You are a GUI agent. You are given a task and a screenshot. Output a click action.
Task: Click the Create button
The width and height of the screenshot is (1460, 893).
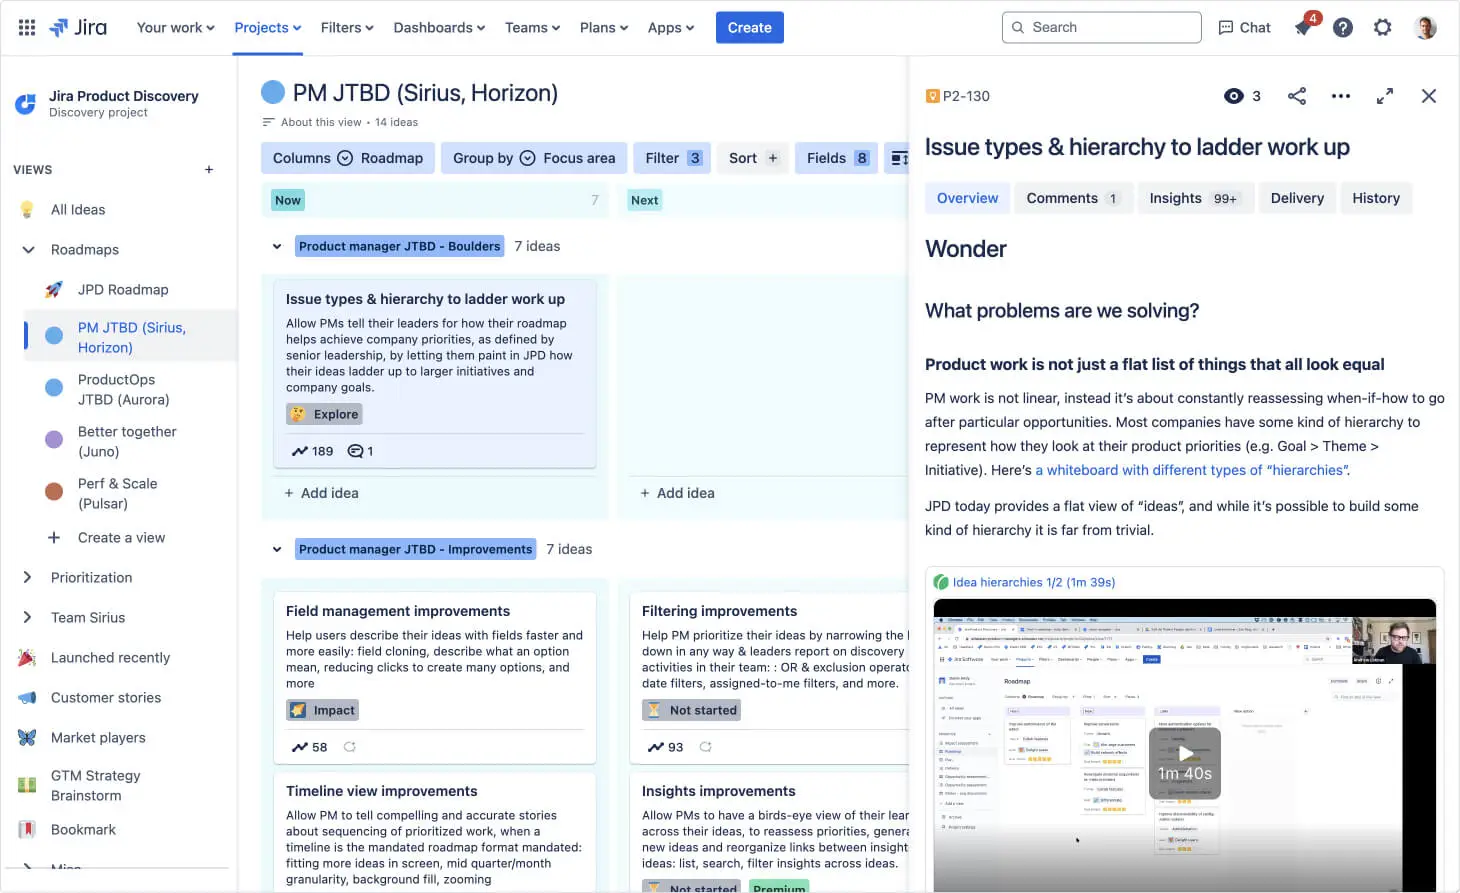click(749, 27)
